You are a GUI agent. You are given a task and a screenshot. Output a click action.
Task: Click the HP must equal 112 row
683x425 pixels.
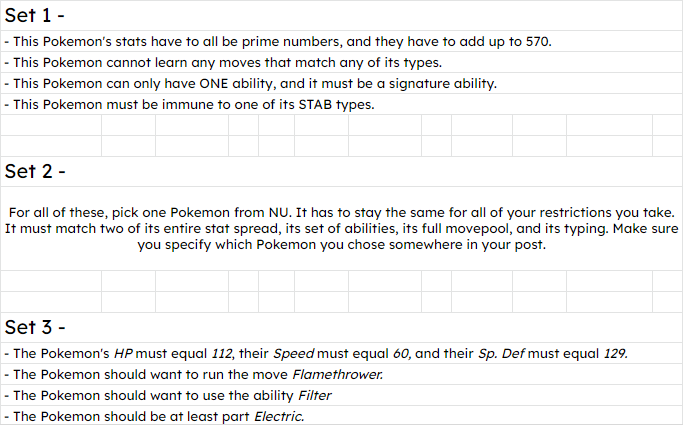(x=342, y=353)
